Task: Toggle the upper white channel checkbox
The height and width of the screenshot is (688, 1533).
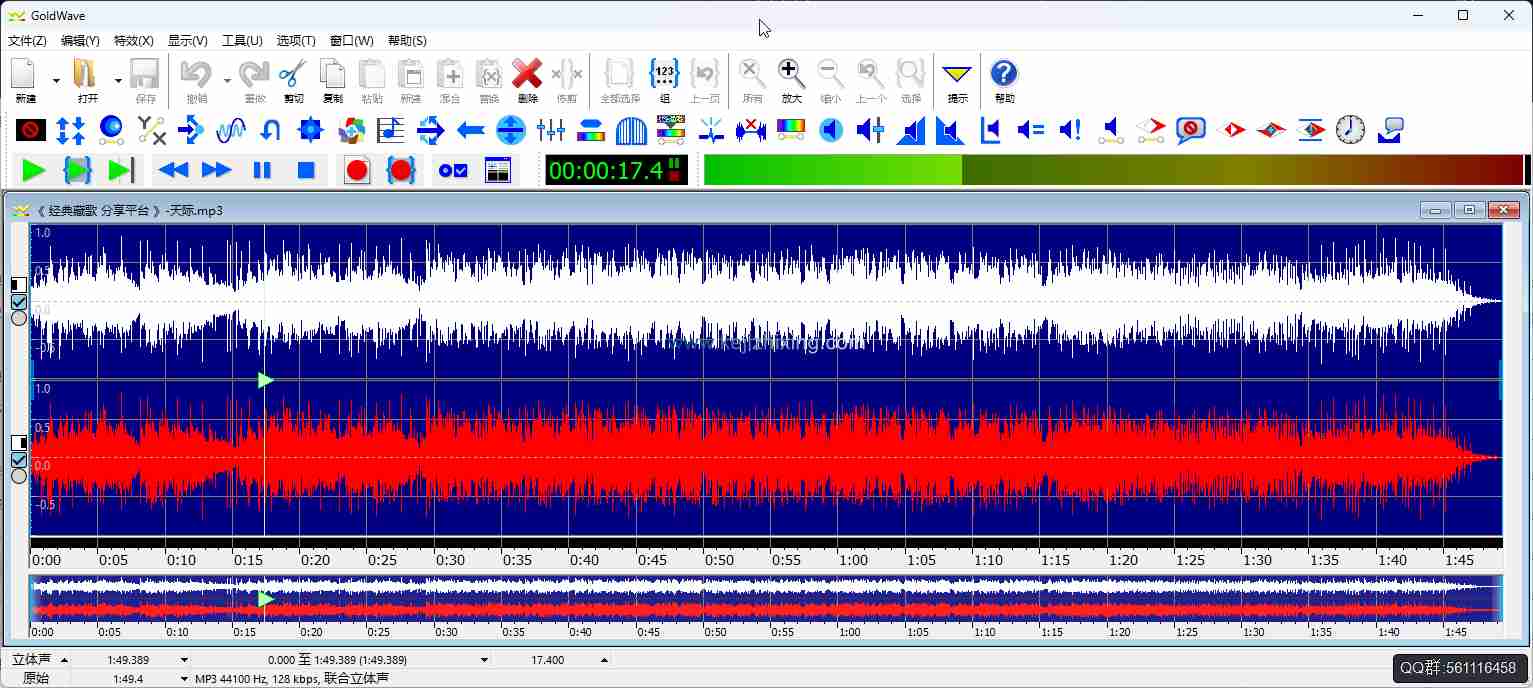Action: pos(19,302)
